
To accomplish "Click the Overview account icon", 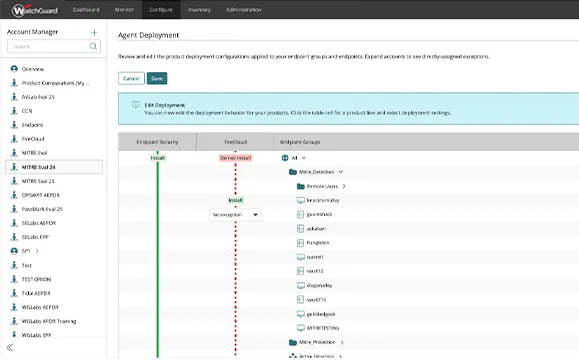I will coord(14,69).
